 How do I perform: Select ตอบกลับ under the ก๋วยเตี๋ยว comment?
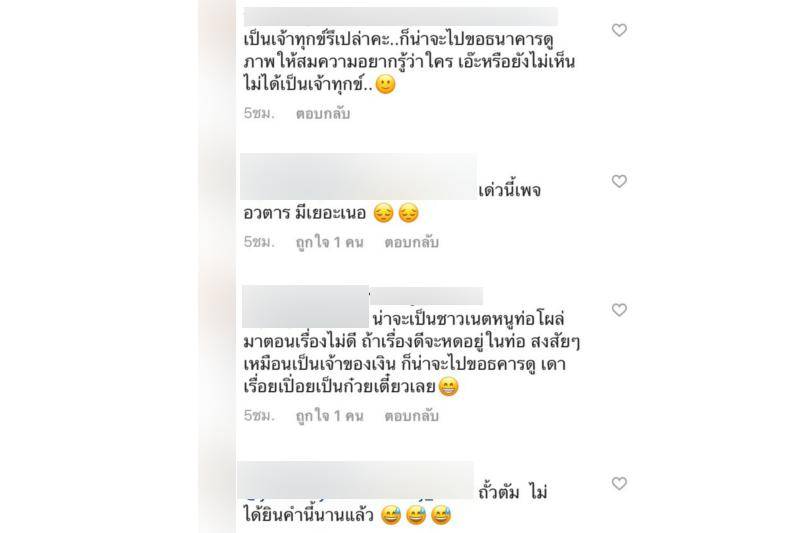411,416
